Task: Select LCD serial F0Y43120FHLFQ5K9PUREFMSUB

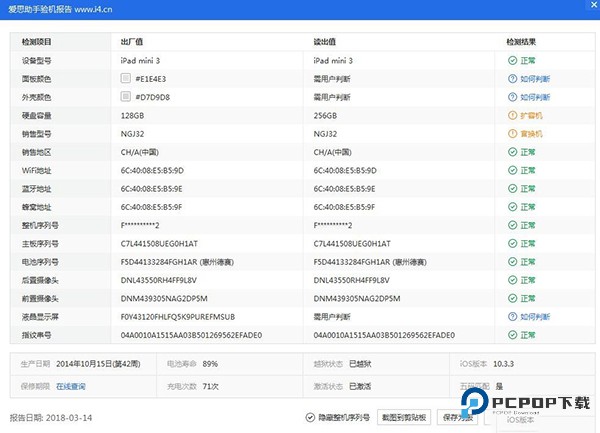Action: point(178,317)
